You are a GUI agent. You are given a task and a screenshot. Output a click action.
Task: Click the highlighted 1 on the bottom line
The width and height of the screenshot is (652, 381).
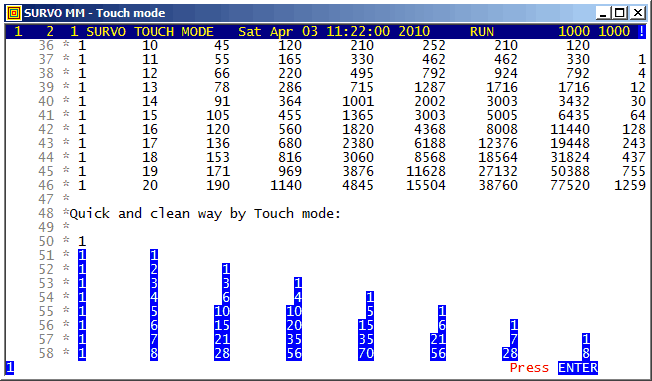click(10, 368)
